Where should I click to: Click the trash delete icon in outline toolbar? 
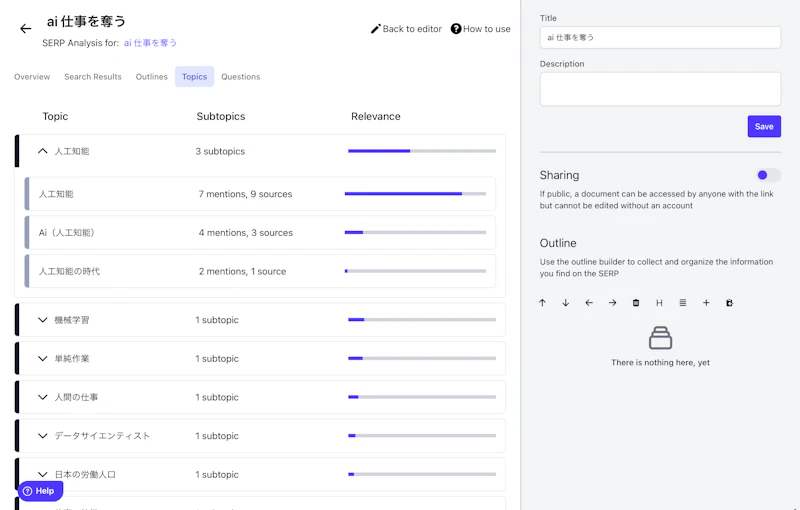[x=636, y=303]
